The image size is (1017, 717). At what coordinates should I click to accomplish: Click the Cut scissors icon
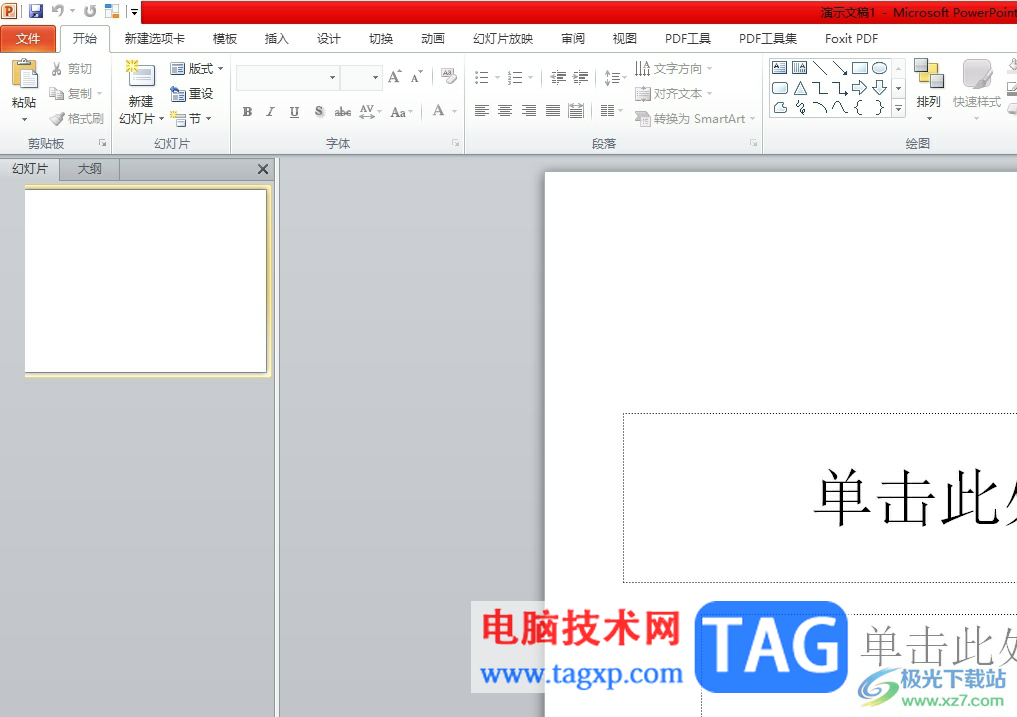click(56, 69)
